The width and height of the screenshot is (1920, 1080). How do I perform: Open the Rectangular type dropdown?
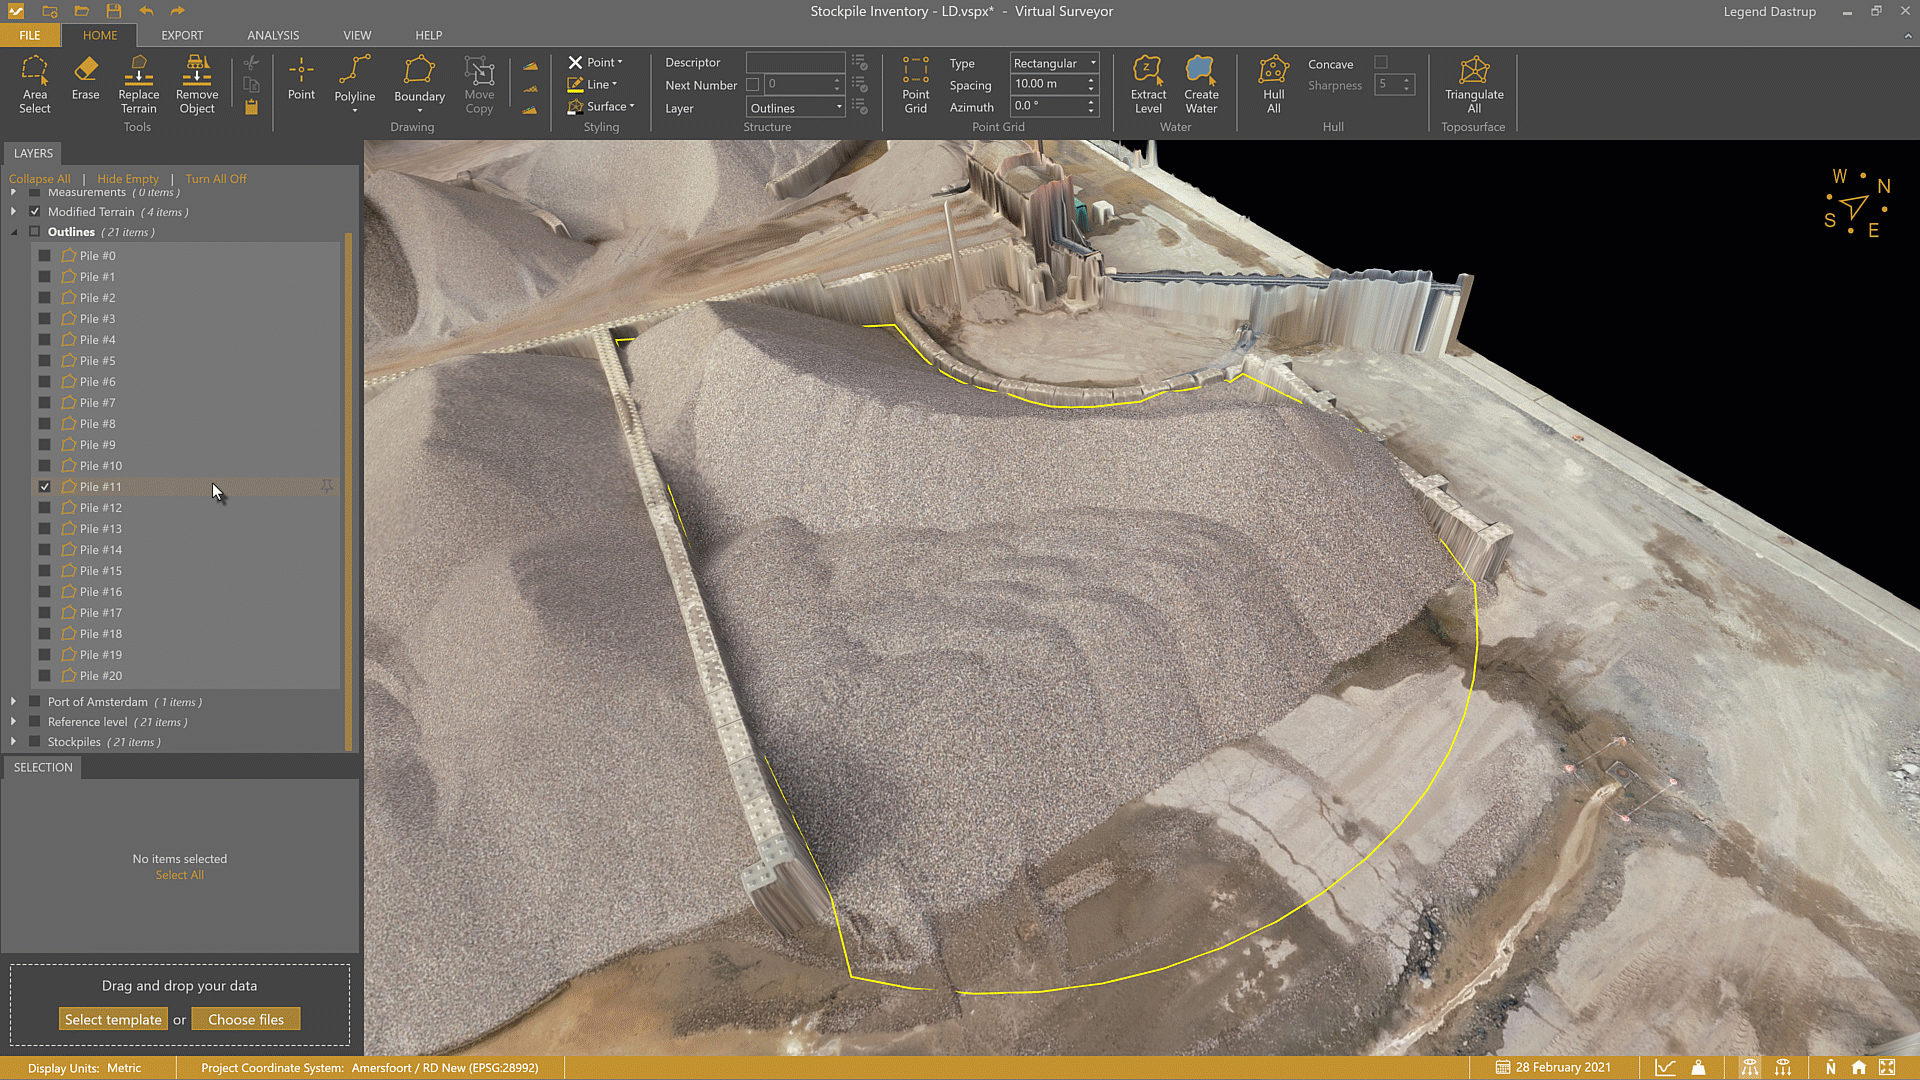tap(1054, 63)
